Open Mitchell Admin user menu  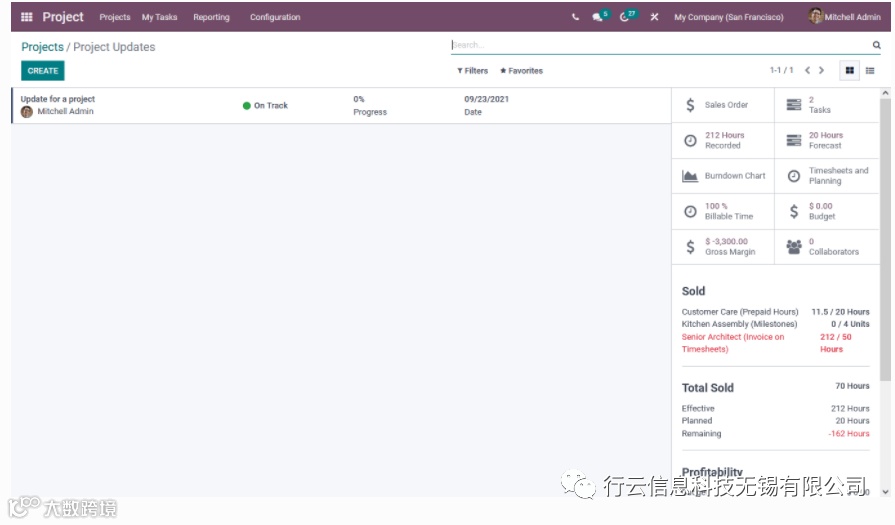(x=844, y=17)
